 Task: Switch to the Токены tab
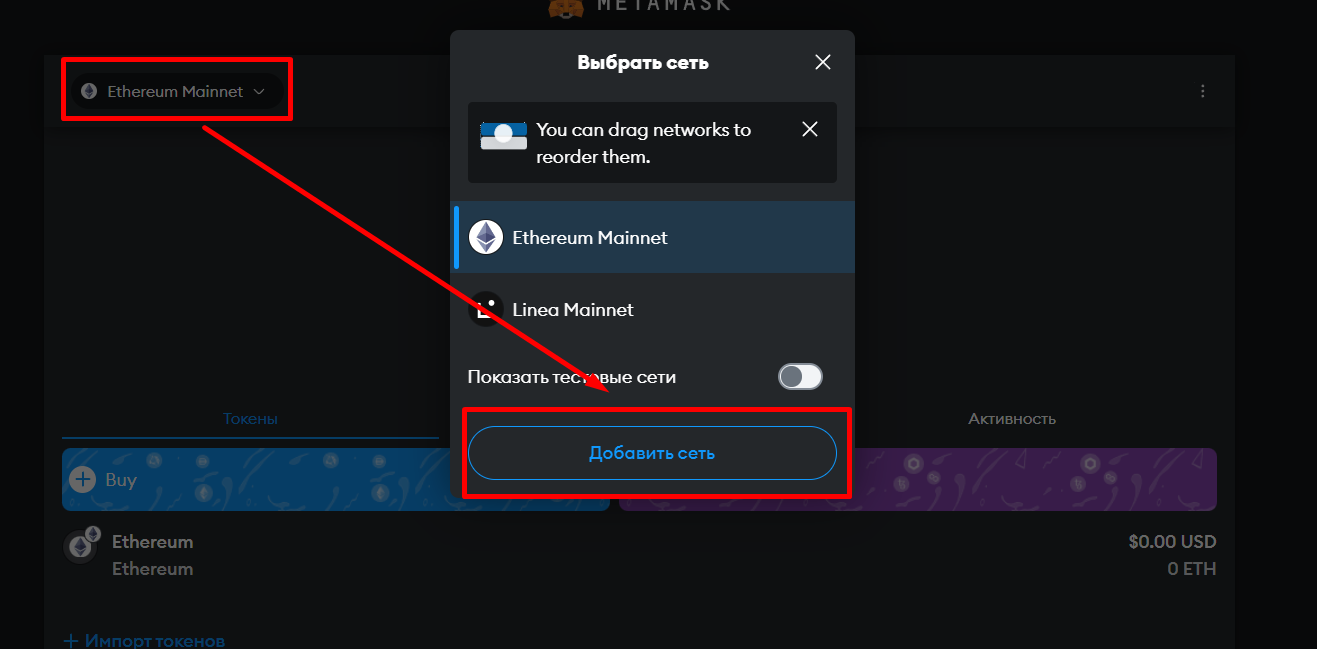[x=250, y=419]
